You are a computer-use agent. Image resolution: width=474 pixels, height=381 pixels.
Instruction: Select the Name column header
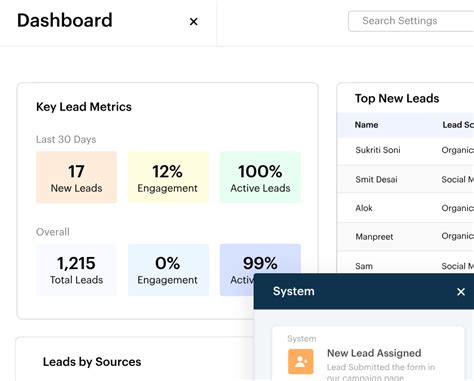click(366, 125)
